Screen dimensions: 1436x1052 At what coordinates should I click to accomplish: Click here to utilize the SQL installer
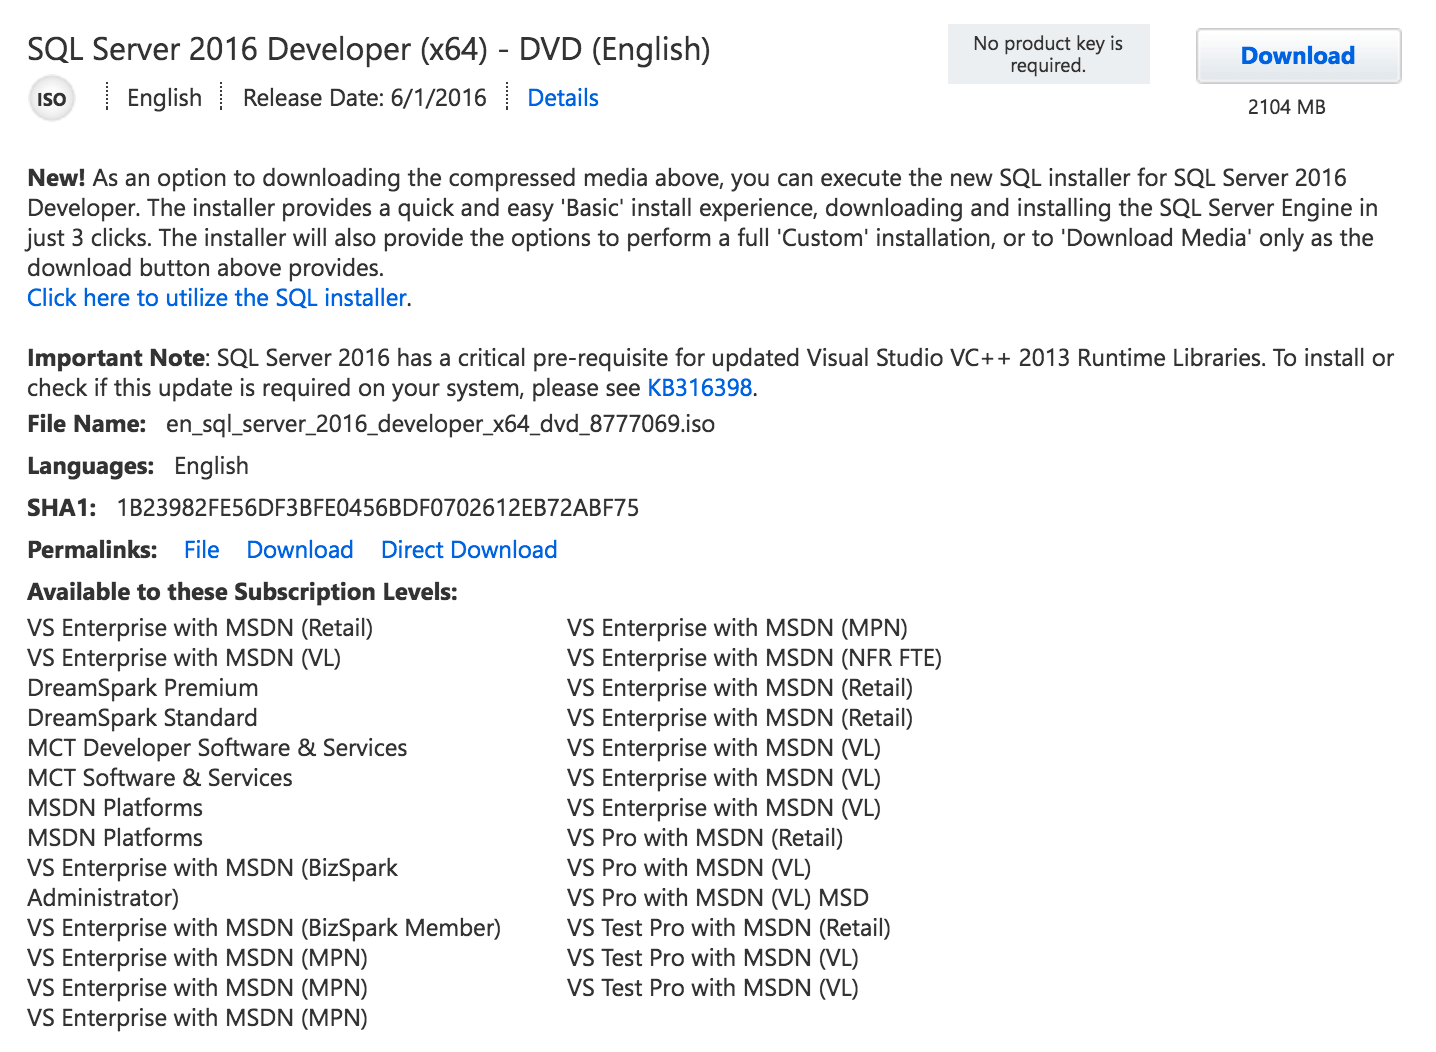(x=217, y=298)
